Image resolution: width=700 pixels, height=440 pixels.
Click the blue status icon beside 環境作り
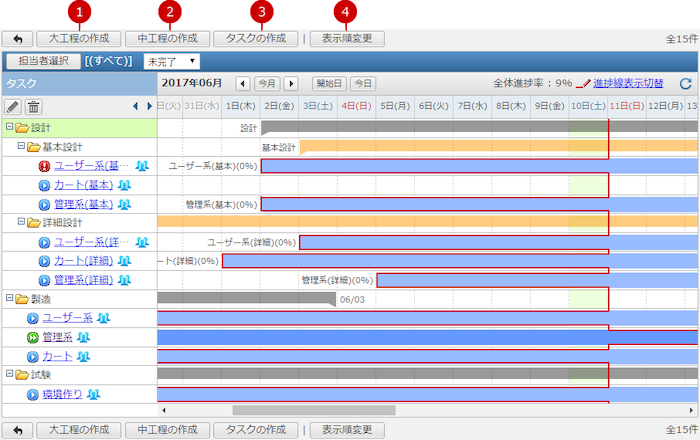(33, 394)
